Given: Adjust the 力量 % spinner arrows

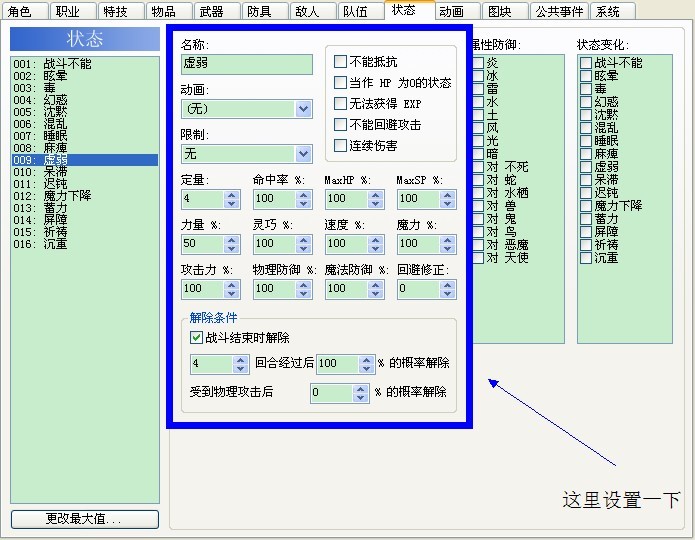Looking at the screenshot, I should 231,244.
